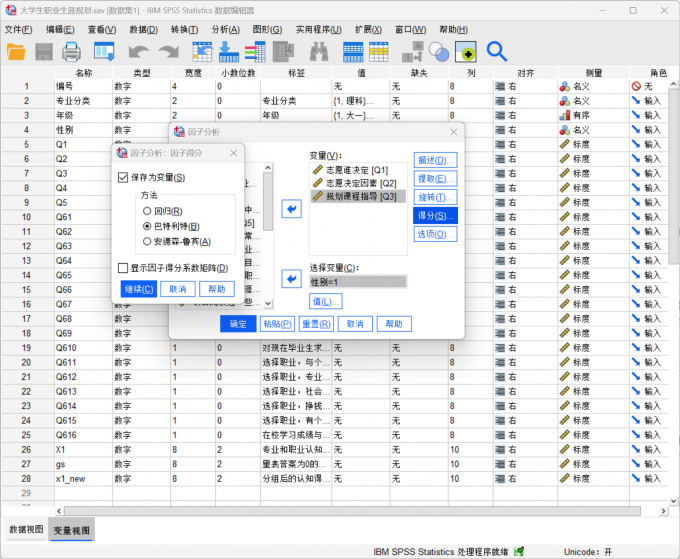
Task: Click the 帮助 button in factor scores dialog
Action: [x=217, y=289]
